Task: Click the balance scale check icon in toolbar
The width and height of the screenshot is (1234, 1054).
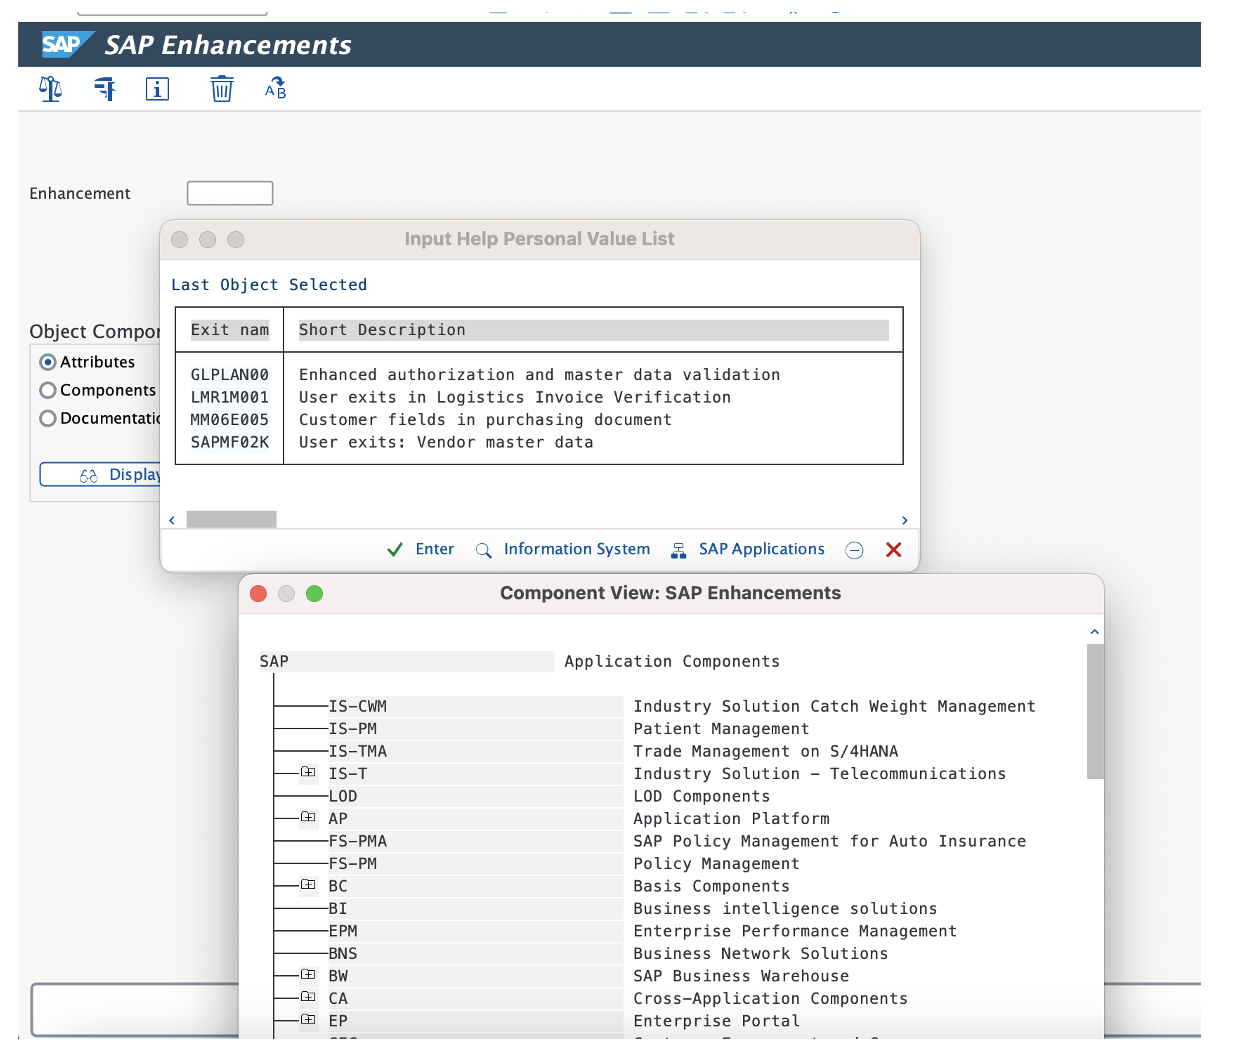Action: pyautogui.click(x=50, y=89)
